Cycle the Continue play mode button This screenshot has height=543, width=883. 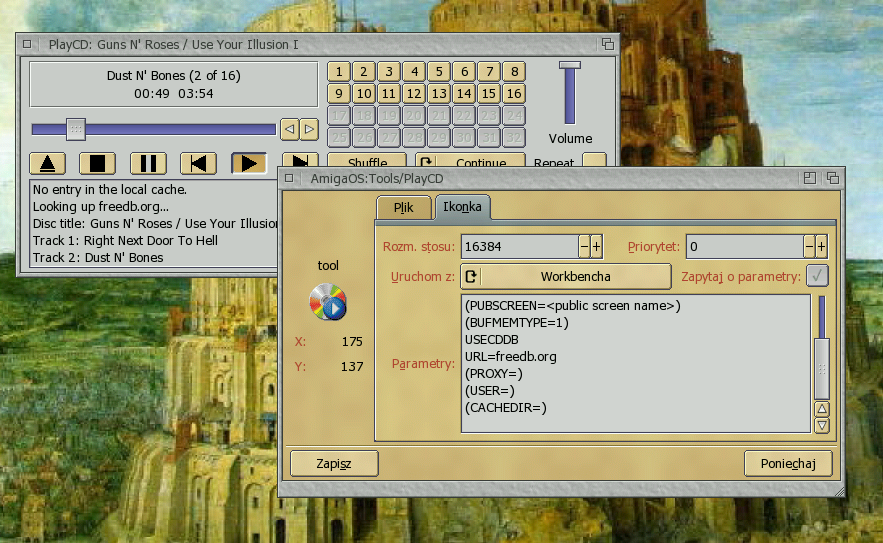coord(470,160)
